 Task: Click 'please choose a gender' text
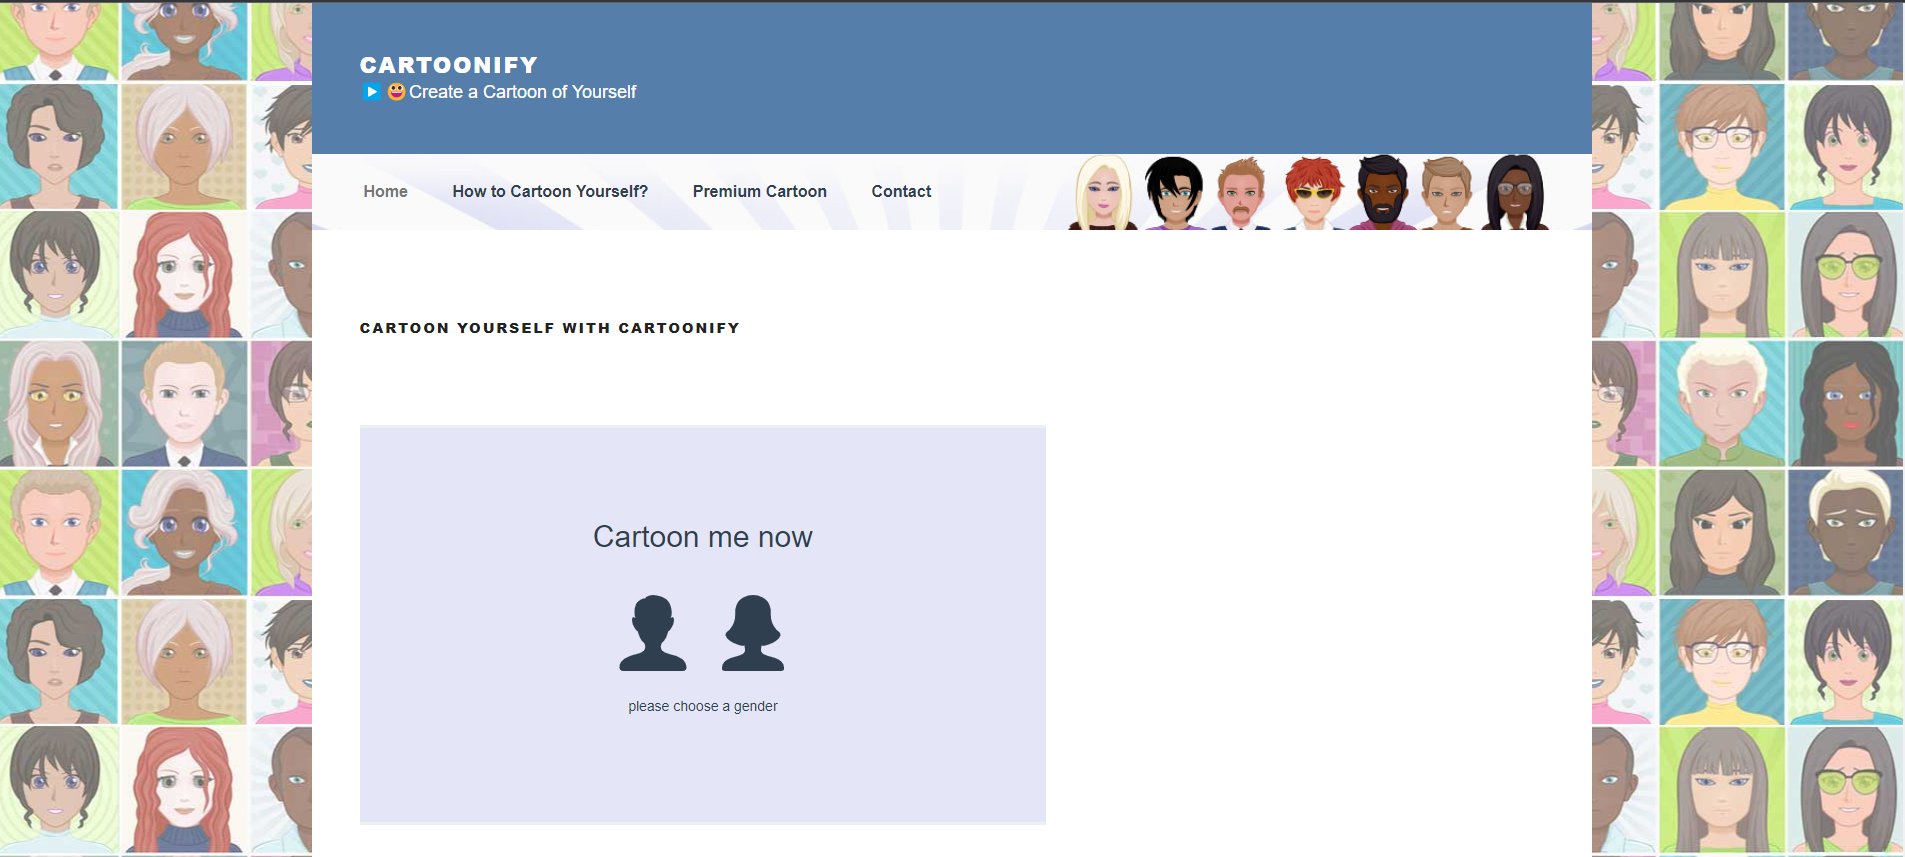(703, 706)
